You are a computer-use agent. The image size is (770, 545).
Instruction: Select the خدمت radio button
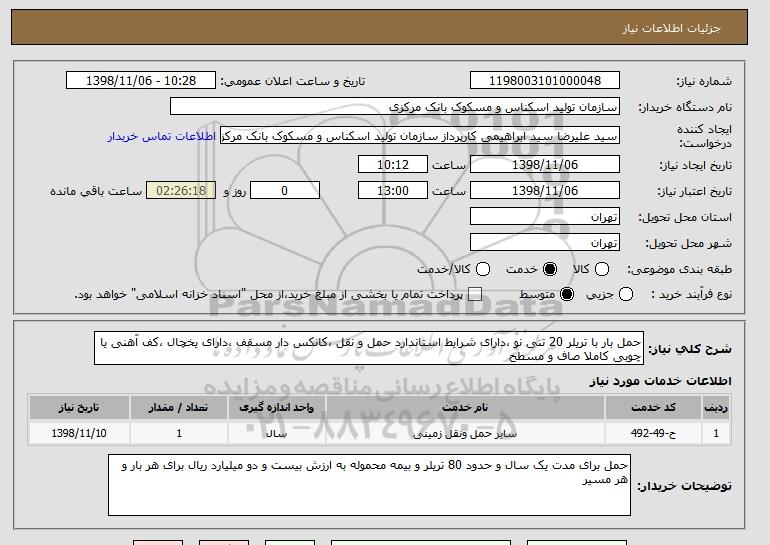pyautogui.click(x=550, y=269)
